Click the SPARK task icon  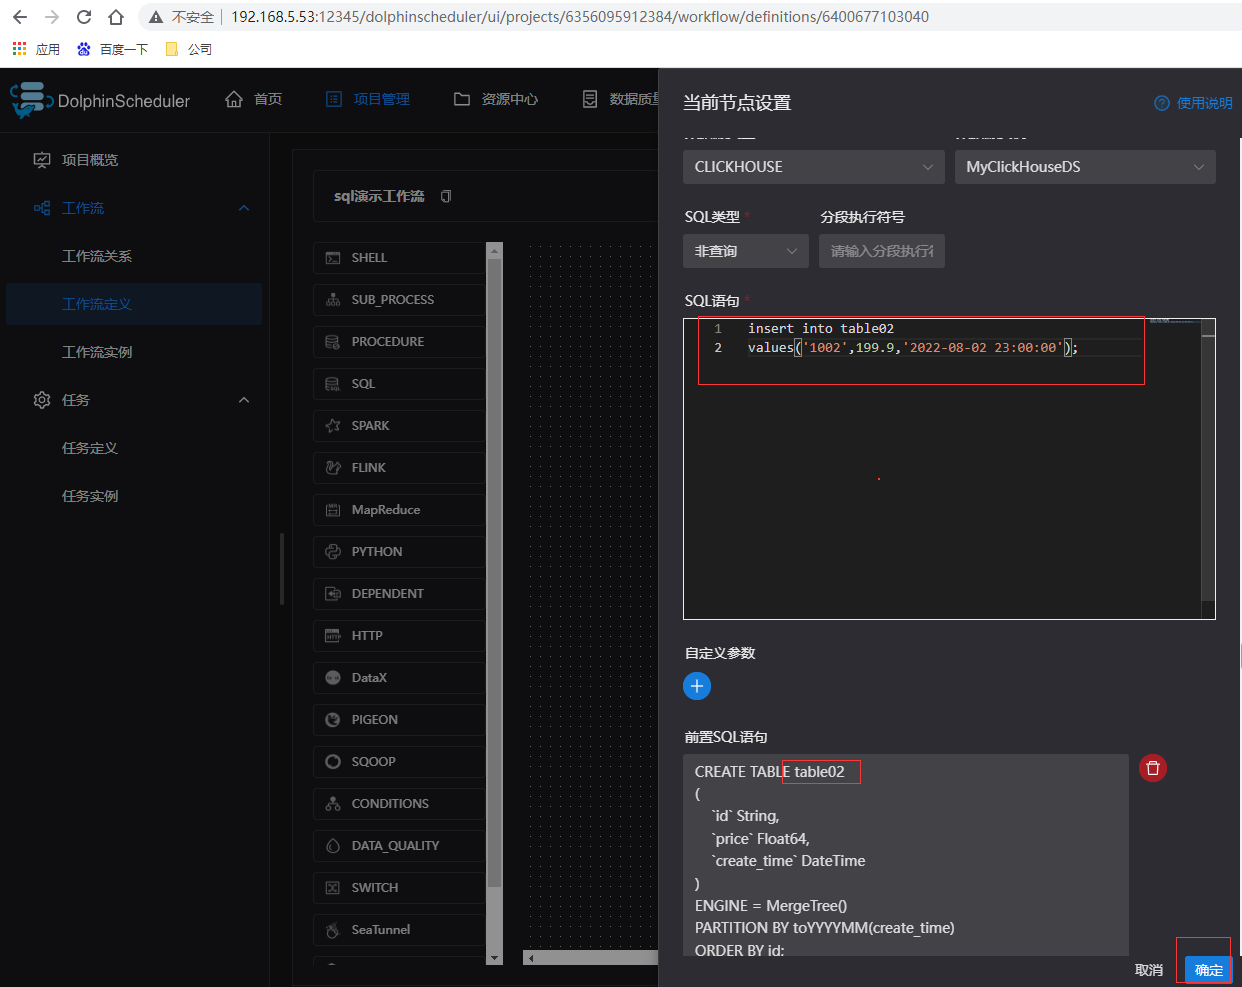[333, 426]
